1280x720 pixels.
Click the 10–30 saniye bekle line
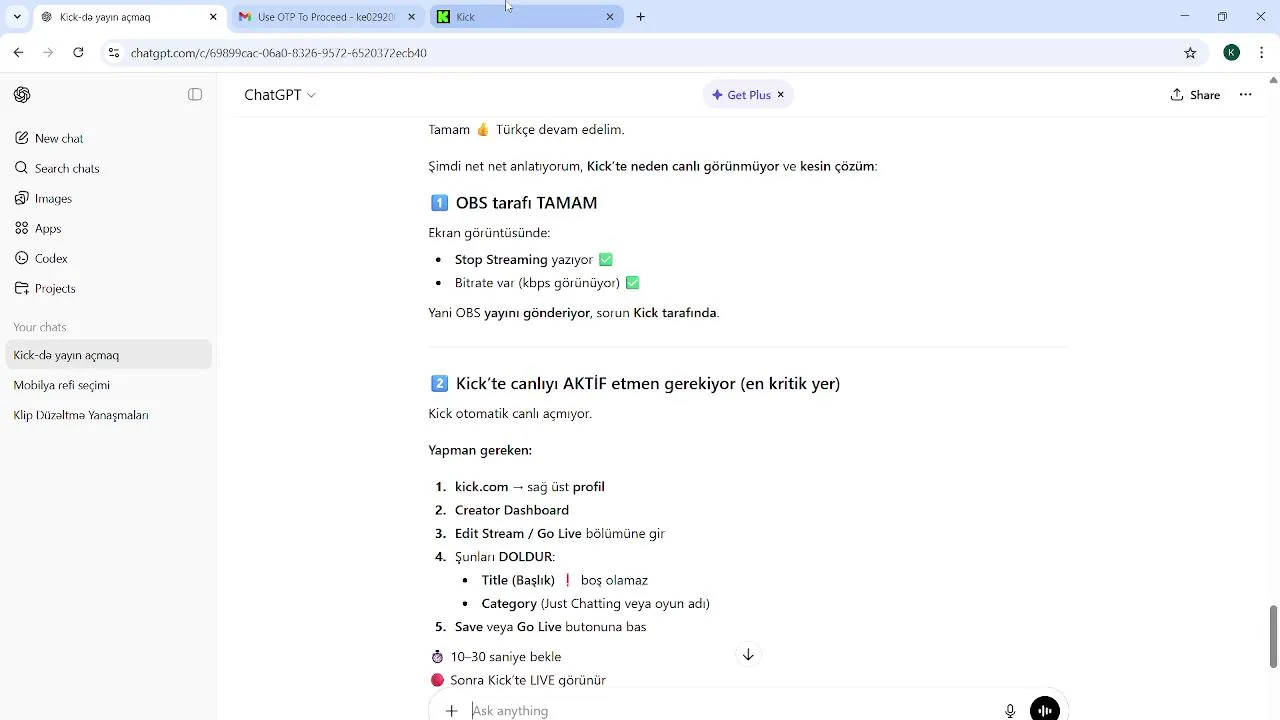point(506,657)
